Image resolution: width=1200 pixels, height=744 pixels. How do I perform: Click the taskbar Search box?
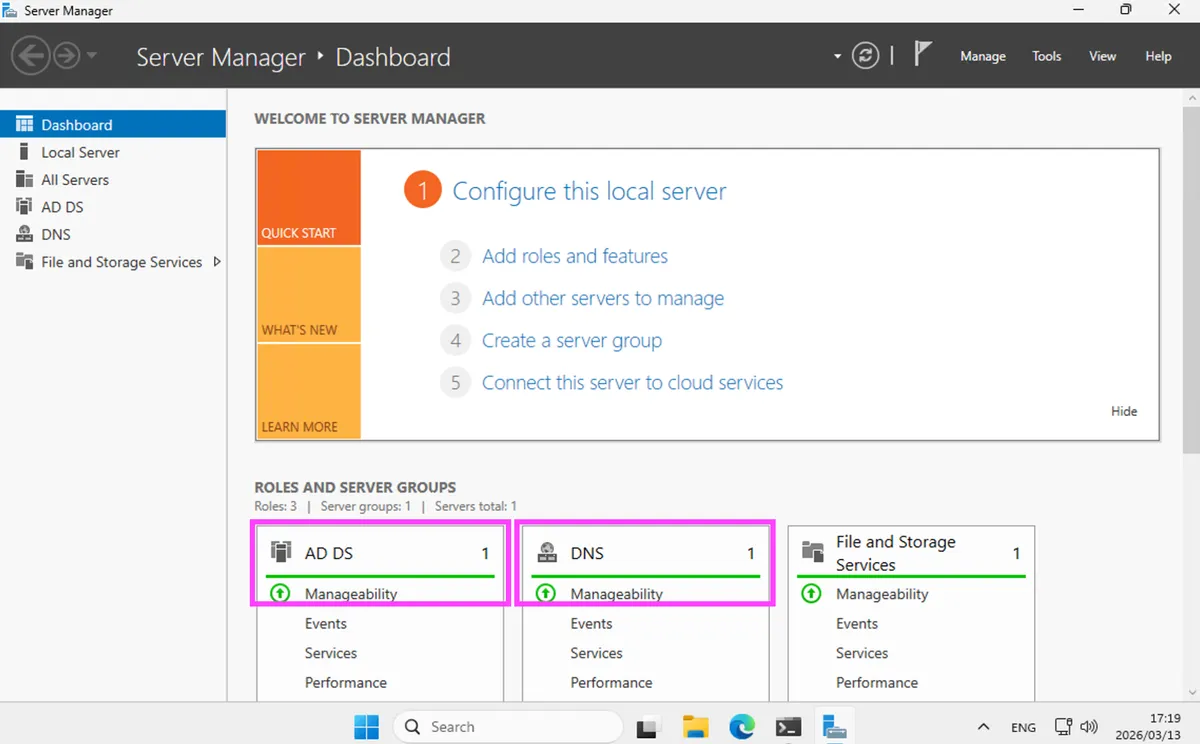tap(508, 727)
